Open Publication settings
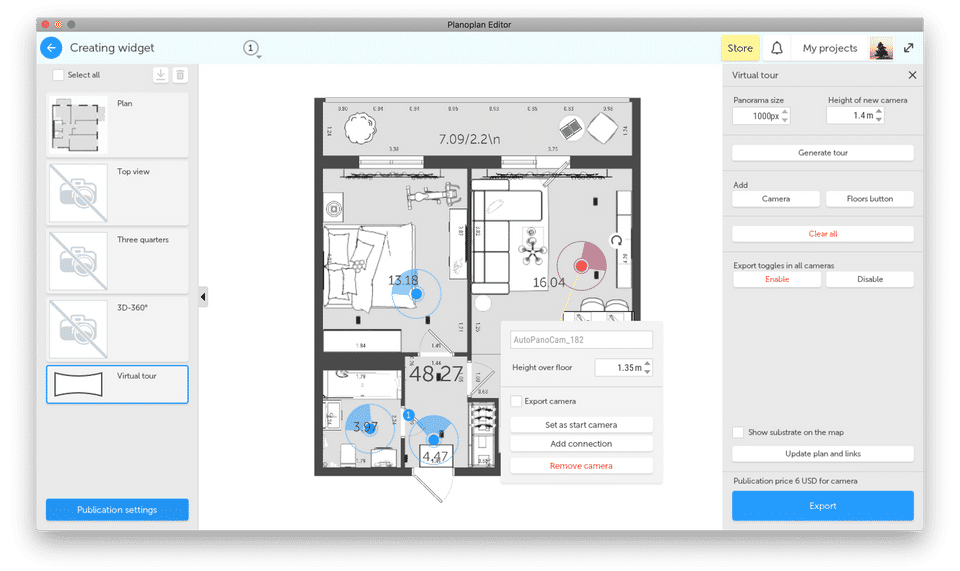960x571 pixels. (117, 509)
